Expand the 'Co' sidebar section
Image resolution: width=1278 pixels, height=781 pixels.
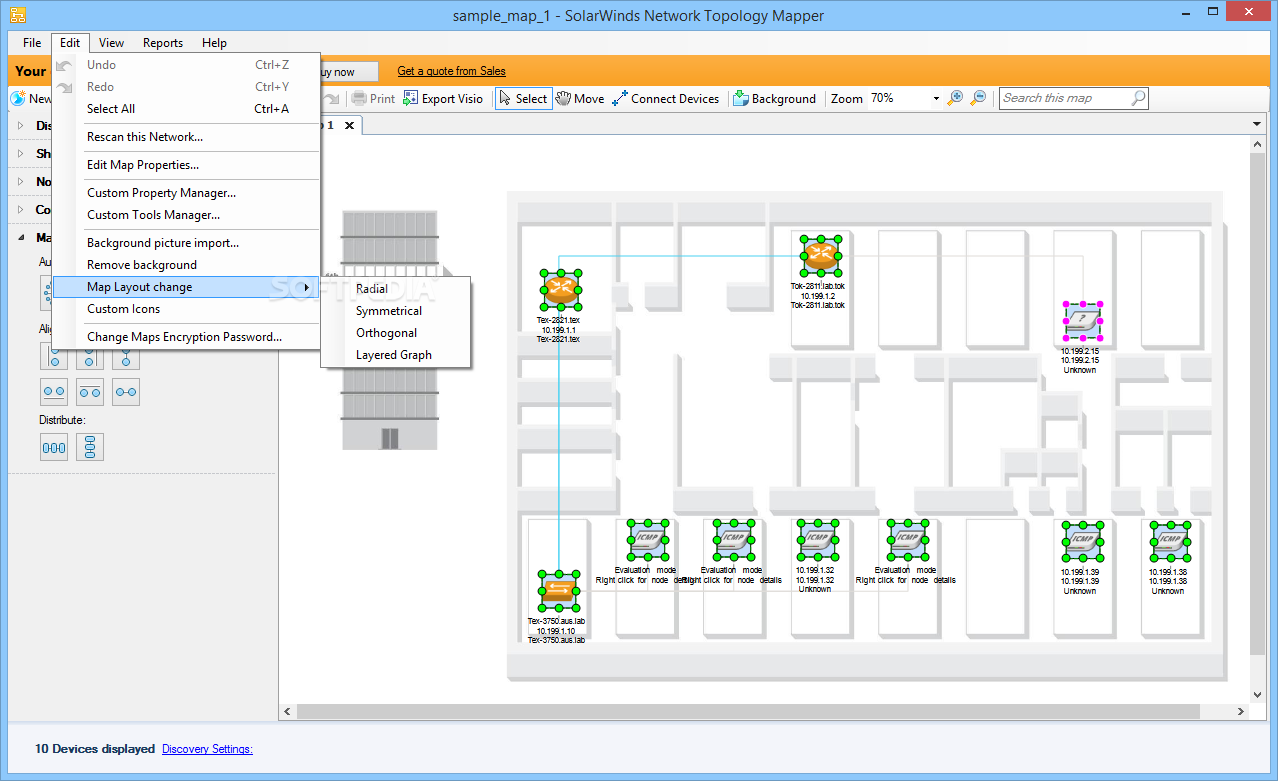[22, 210]
